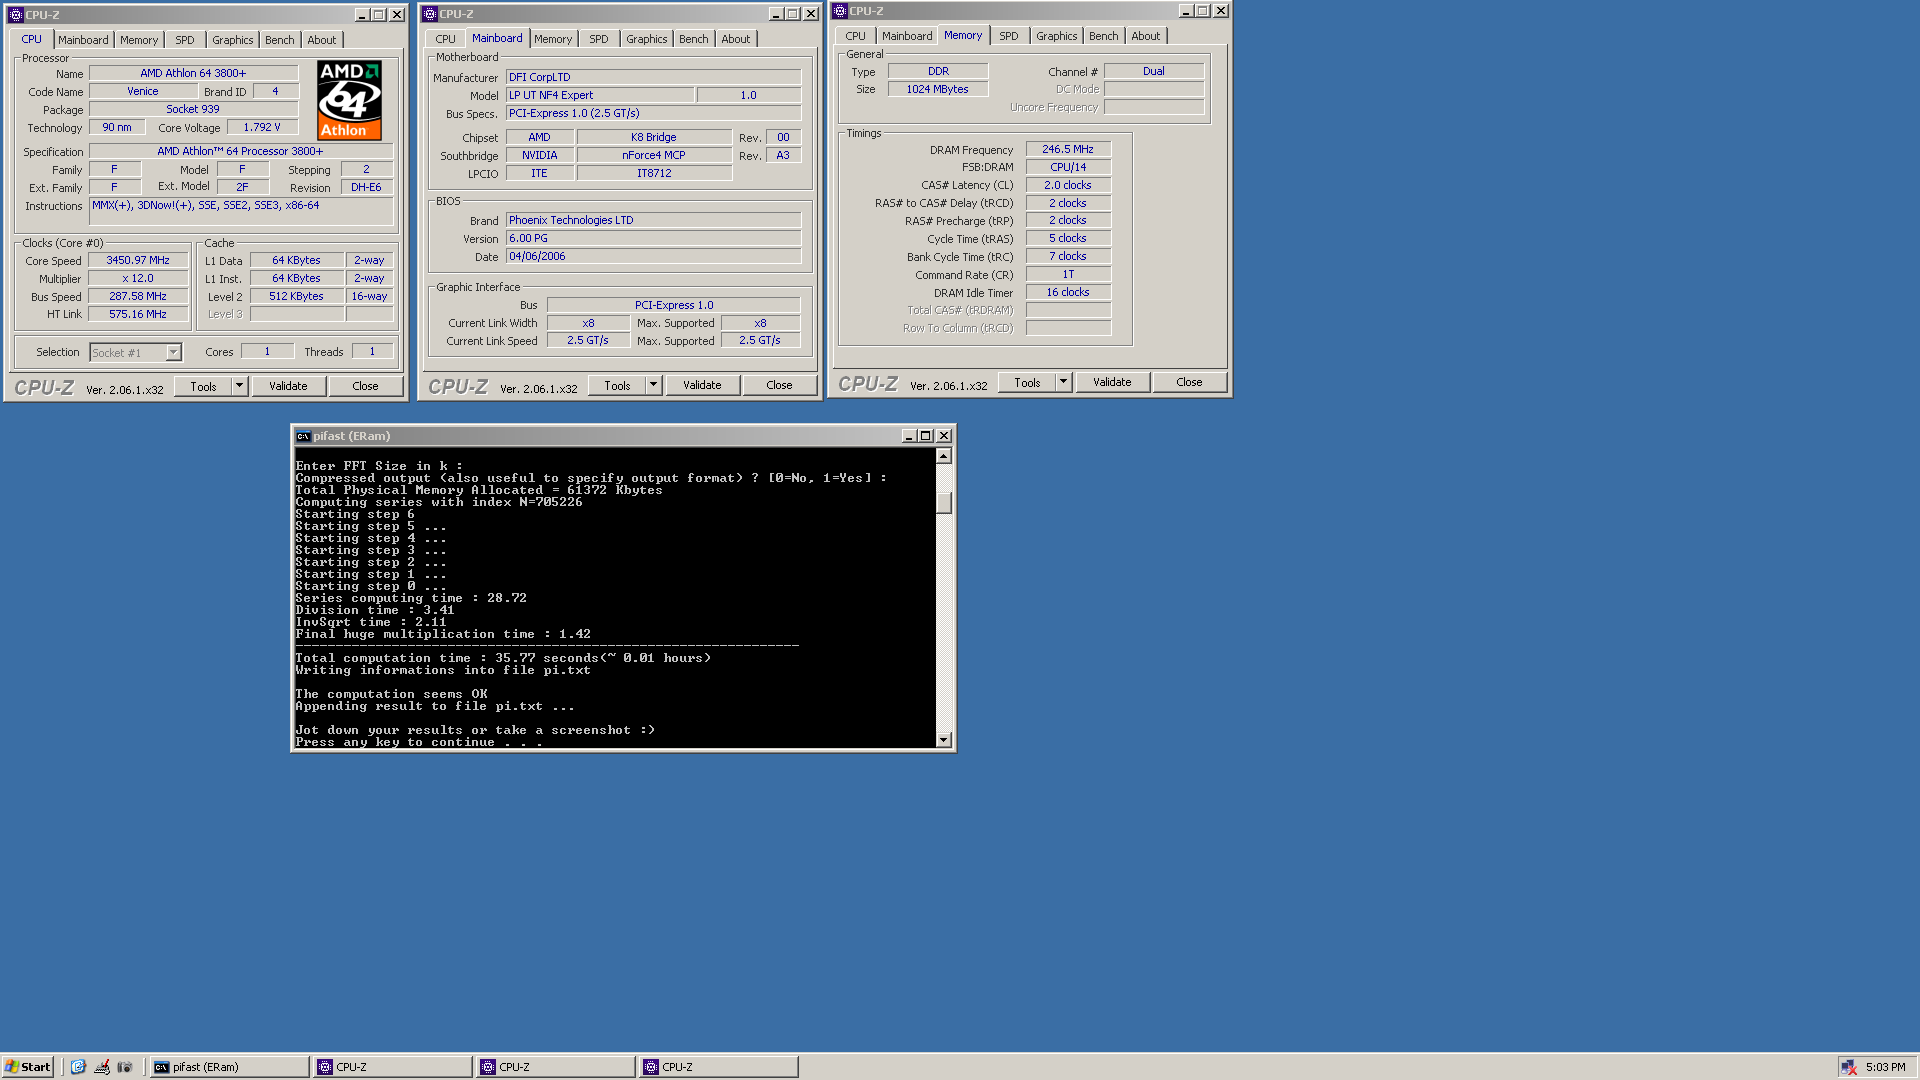Click the pifast scrollbar thumb
The image size is (1920, 1080).
(x=943, y=501)
